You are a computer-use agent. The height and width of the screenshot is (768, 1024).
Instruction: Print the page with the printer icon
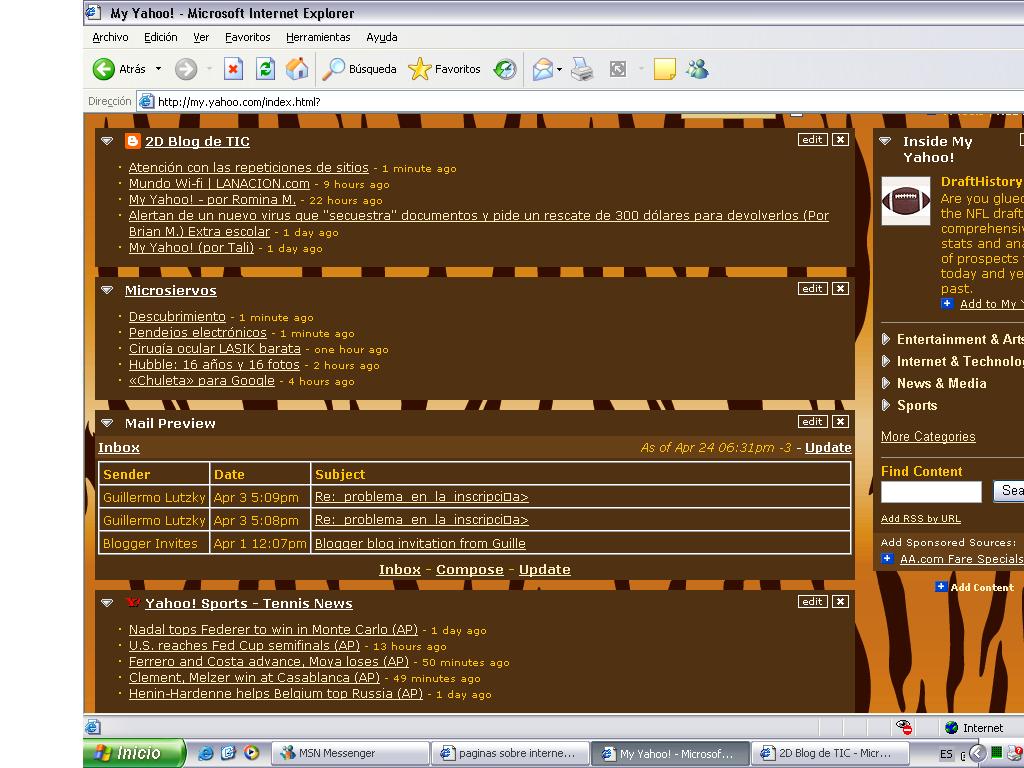pyautogui.click(x=582, y=69)
